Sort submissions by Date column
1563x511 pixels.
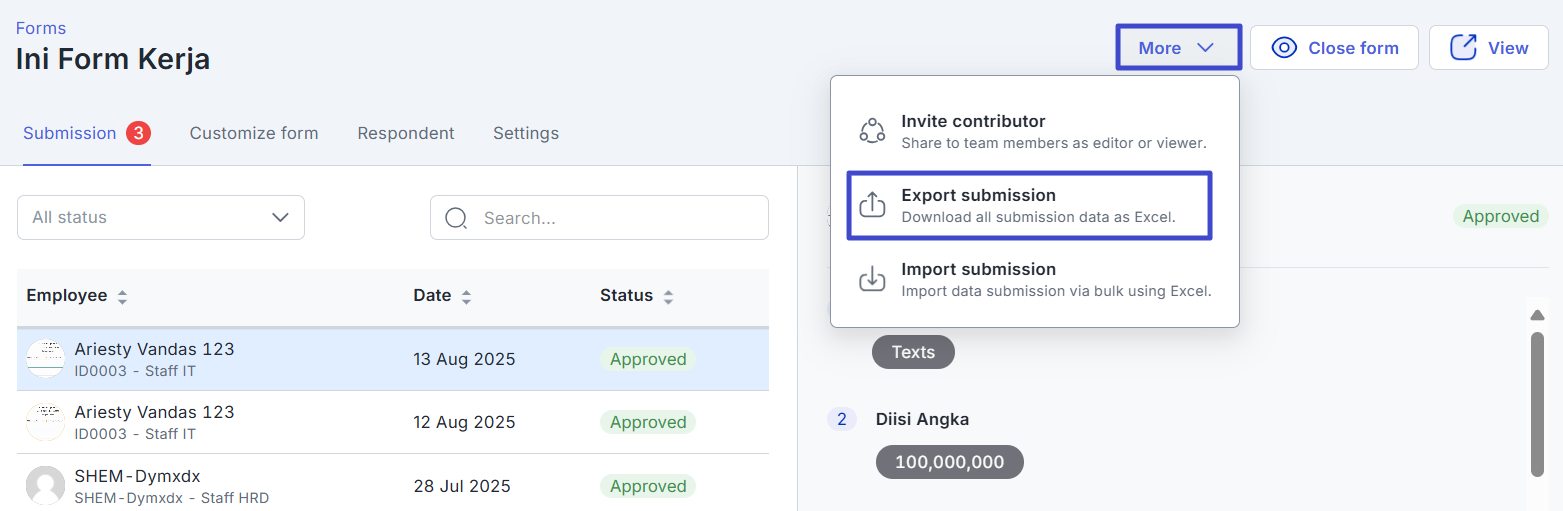(x=466, y=297)
